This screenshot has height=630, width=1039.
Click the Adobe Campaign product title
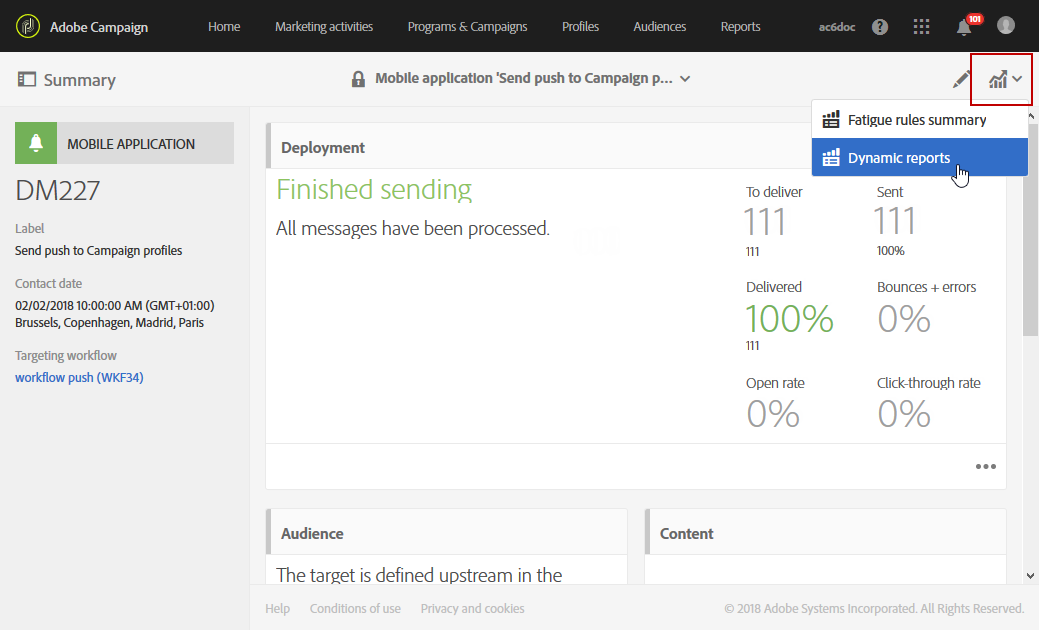[99, 27]
